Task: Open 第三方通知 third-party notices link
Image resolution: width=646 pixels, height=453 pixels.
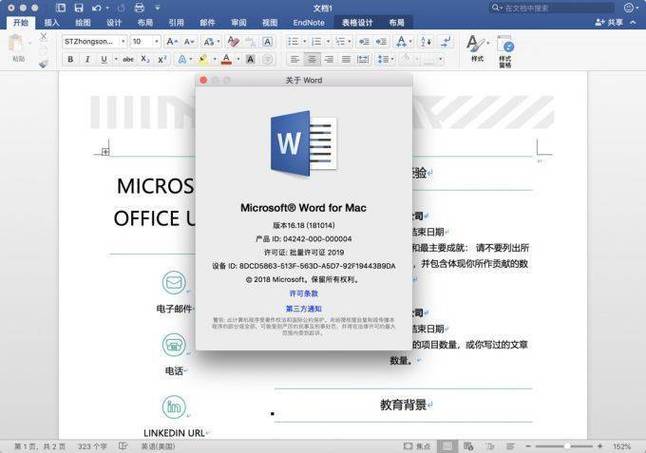Action: (304, 308)
